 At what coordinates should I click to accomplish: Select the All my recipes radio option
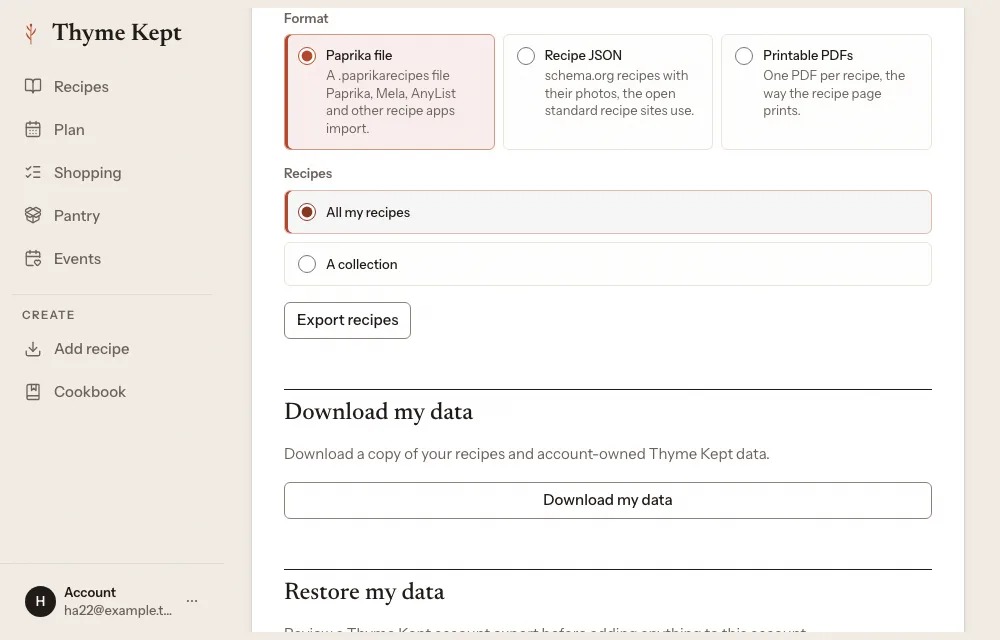click(307, 212)
